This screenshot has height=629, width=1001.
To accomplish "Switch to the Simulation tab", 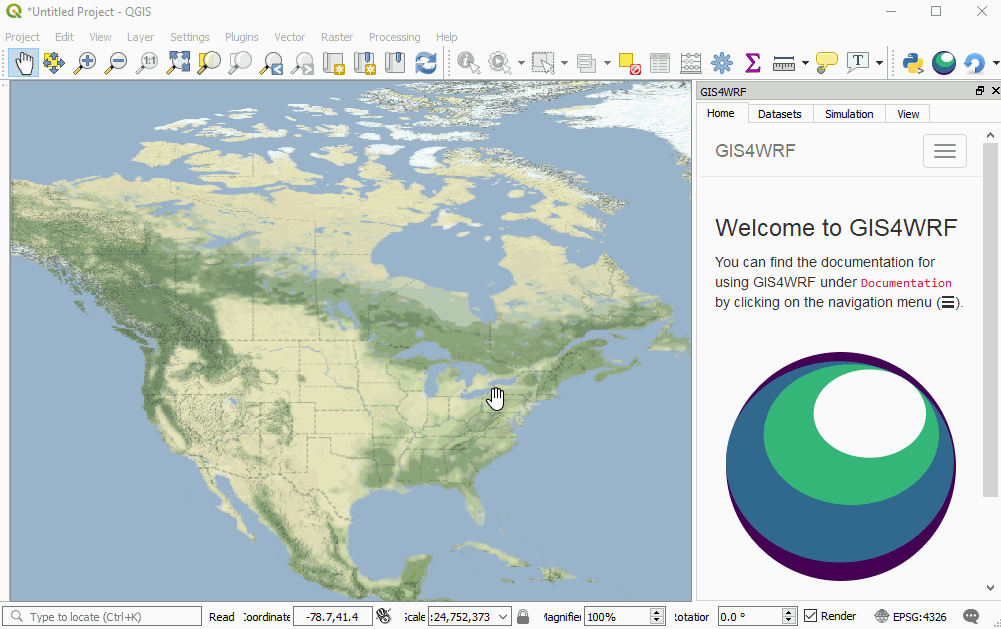I will click(849, 114).
